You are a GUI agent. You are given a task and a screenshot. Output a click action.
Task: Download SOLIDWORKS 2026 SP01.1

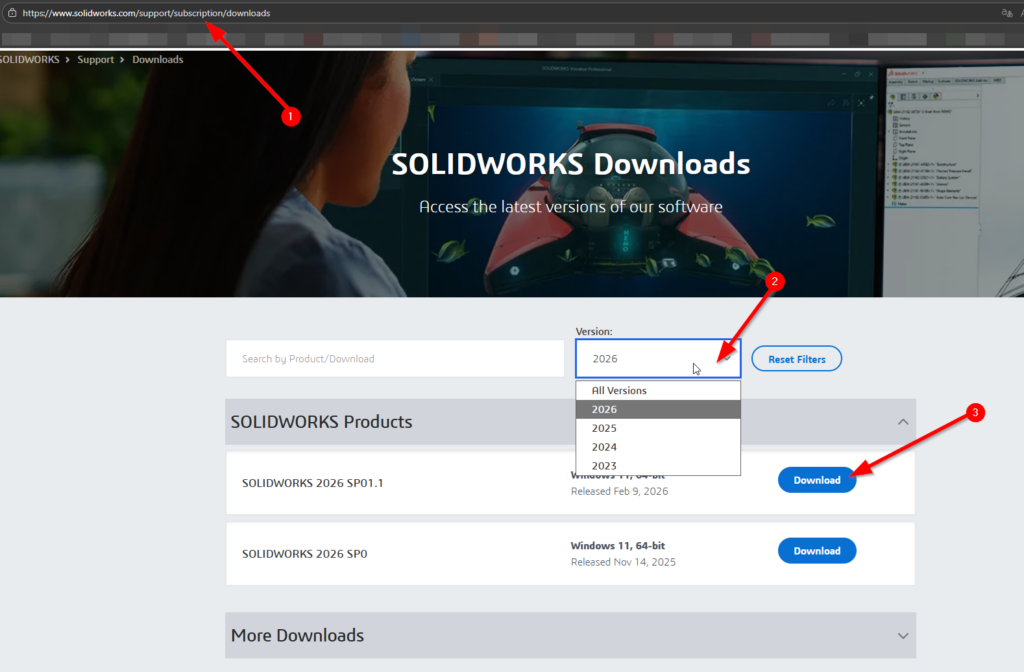817,480
